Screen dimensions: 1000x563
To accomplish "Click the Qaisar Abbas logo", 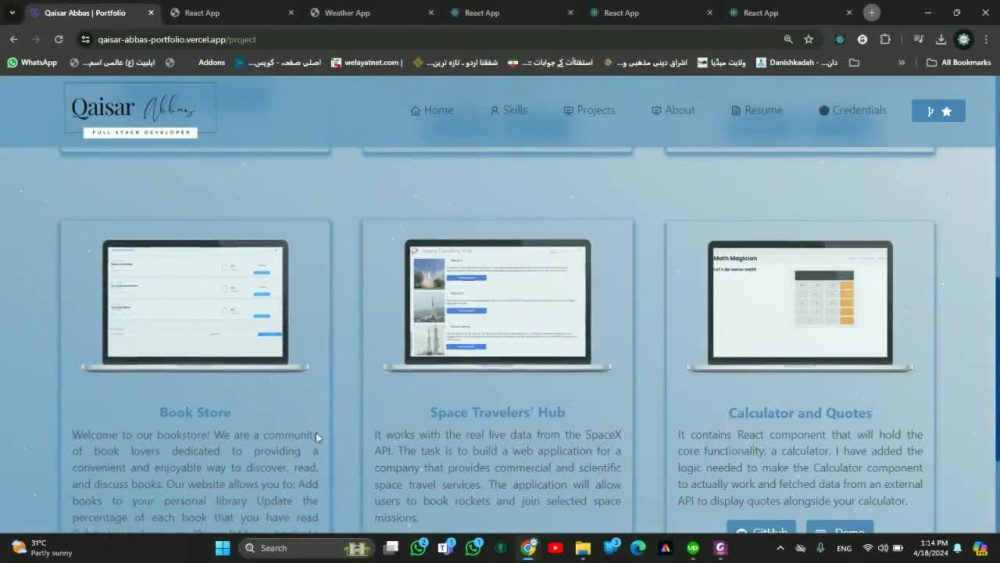I will (140, 110).
